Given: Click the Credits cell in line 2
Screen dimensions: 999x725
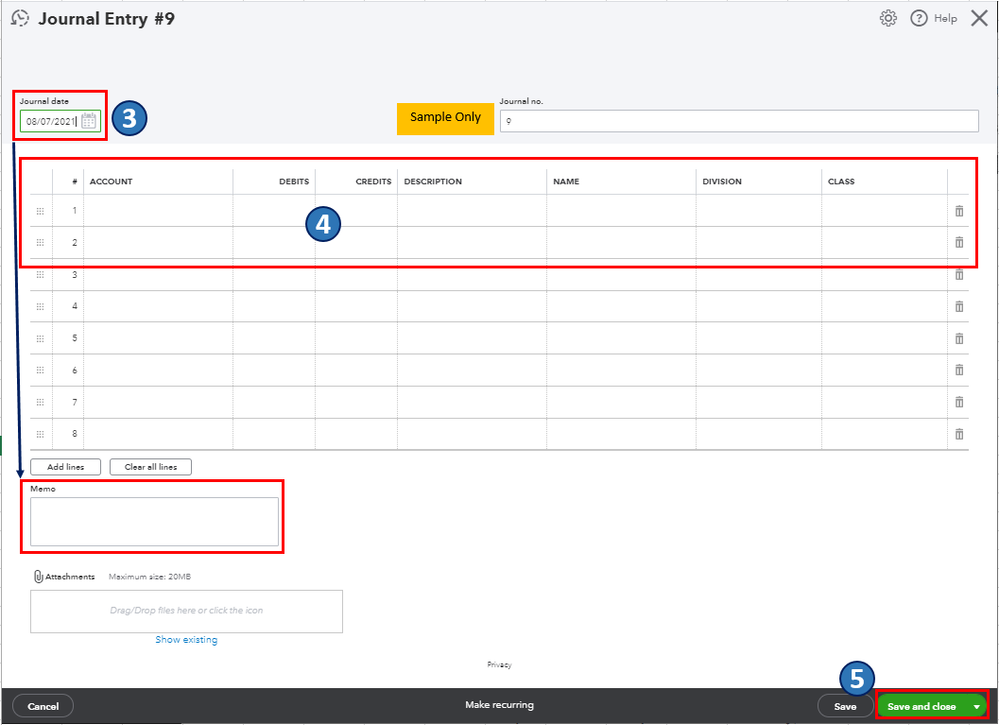Looking at the screenshot, I should (x=356, y=243).
